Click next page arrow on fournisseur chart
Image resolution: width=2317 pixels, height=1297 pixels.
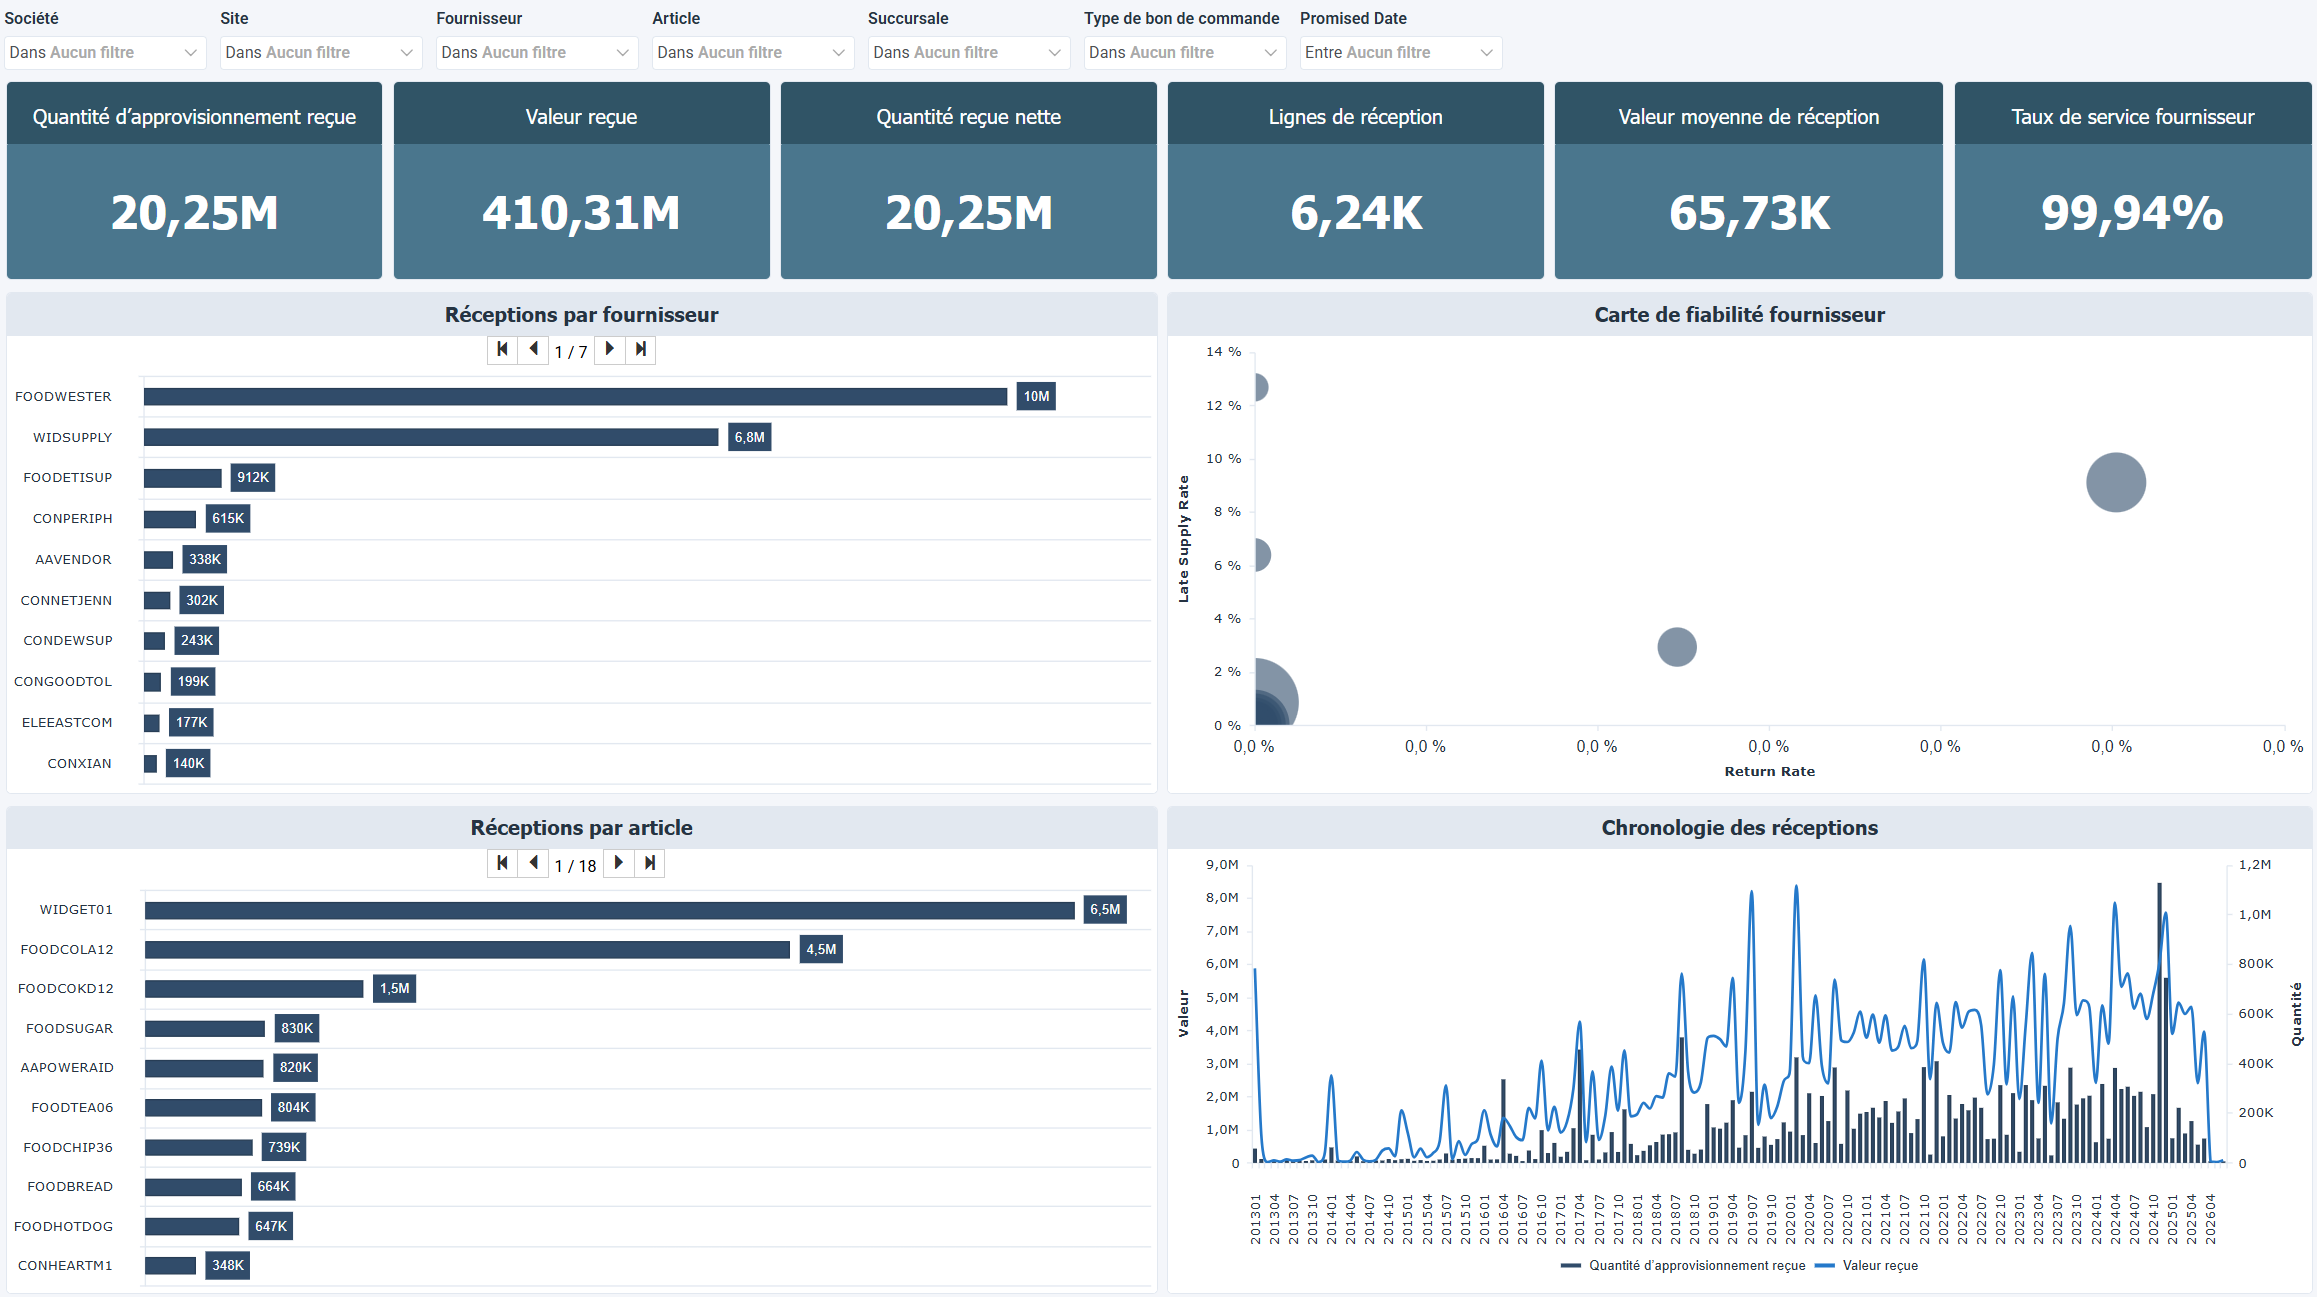click(x=609, y=350)
